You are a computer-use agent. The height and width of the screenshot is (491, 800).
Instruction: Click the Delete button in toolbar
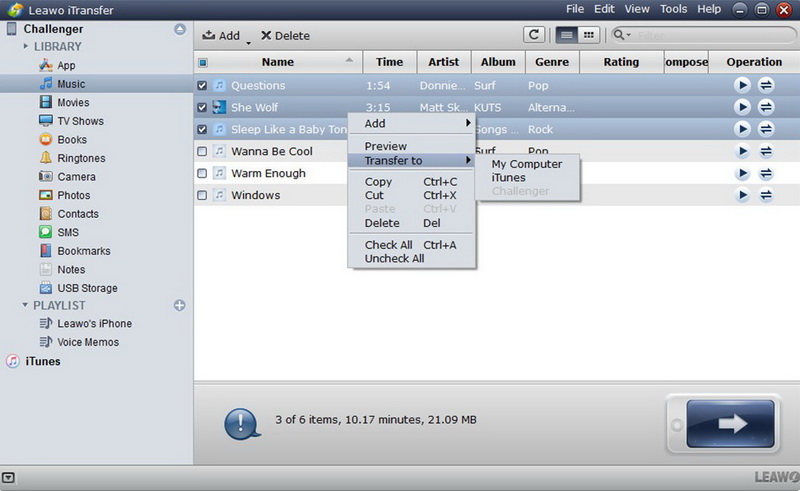coord(285,36)
